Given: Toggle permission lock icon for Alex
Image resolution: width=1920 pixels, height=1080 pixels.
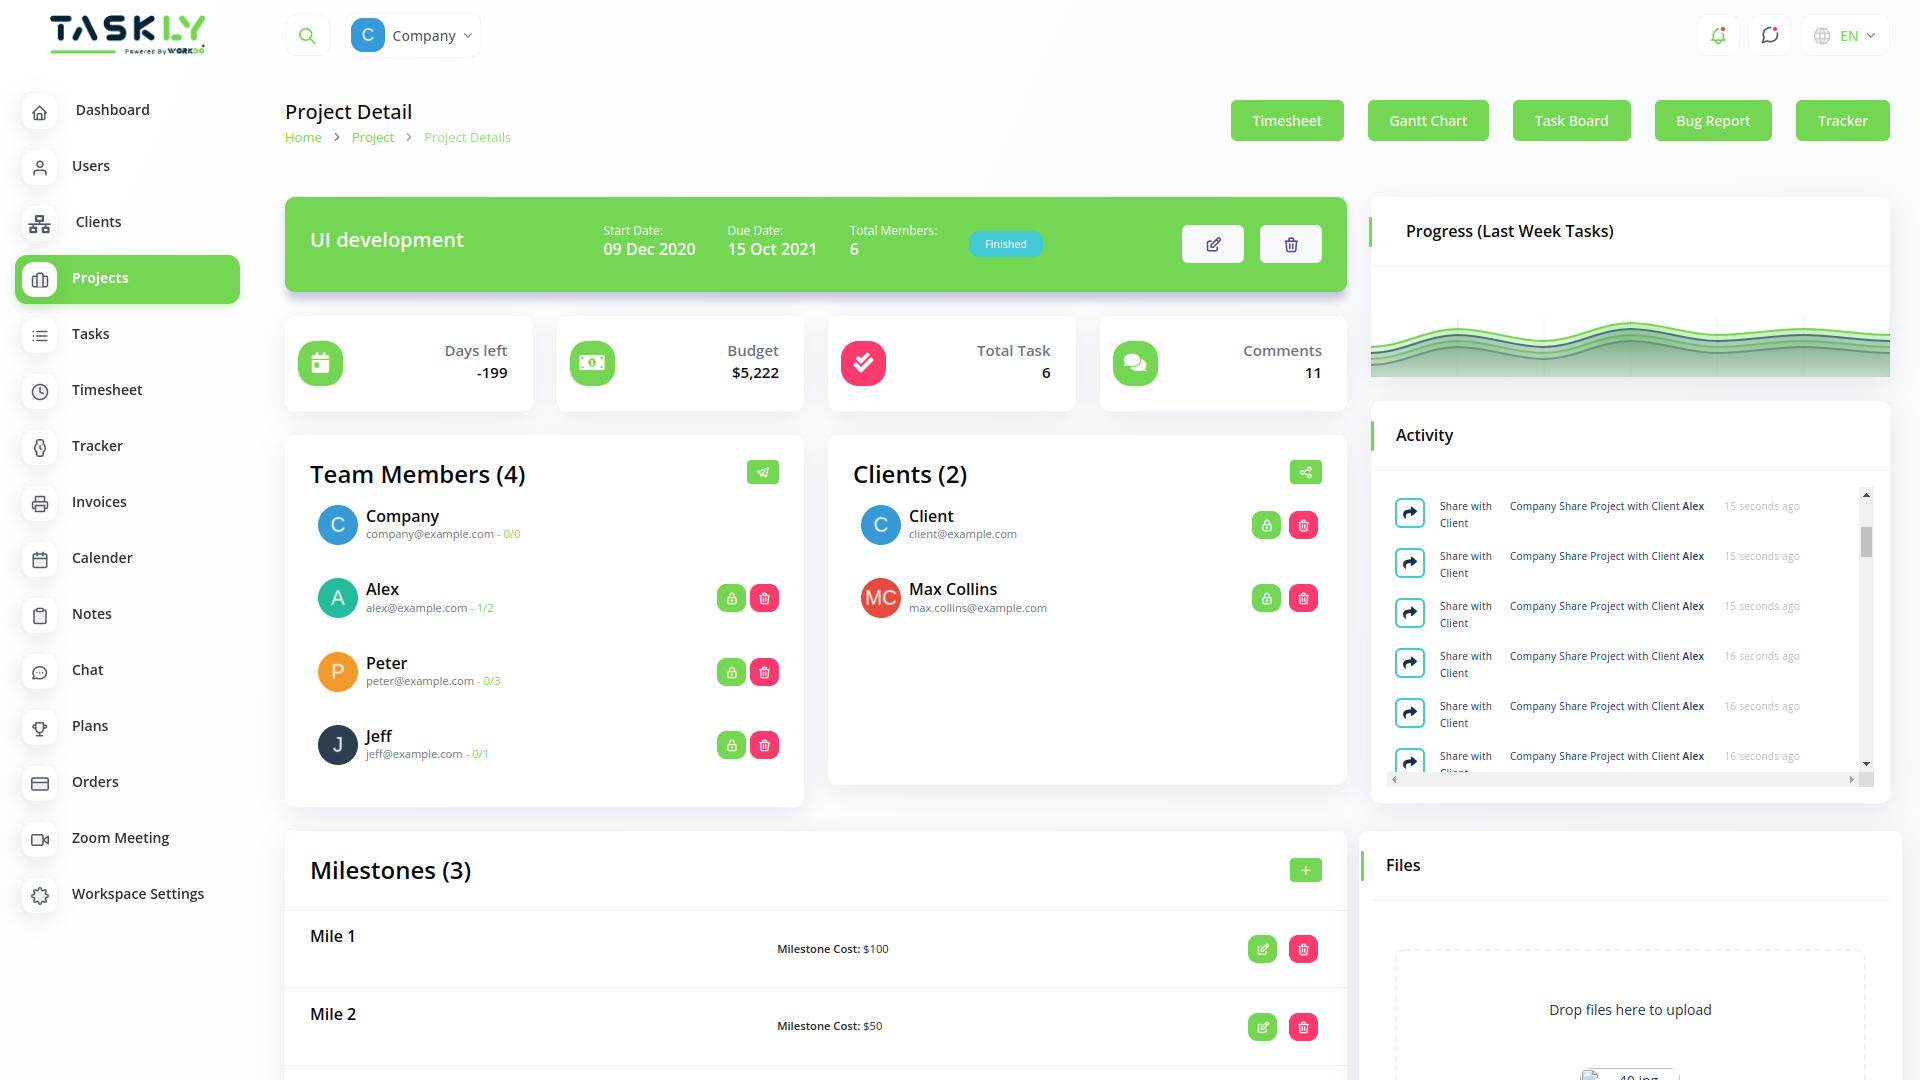Looking at the screenshot, I should [x=731, y=598].
